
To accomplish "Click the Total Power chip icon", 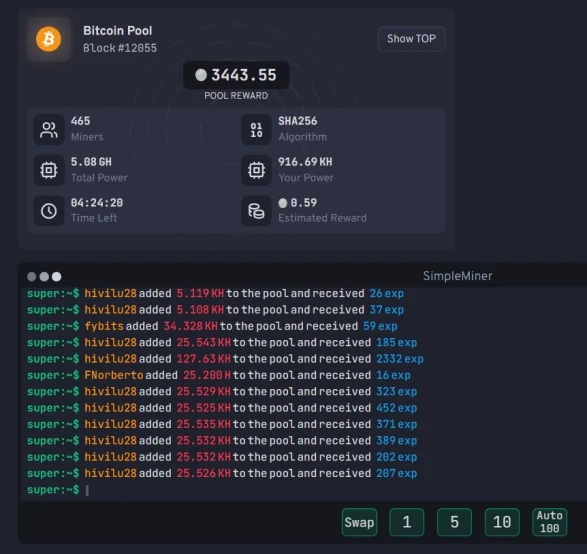I will tap(49, 170).
